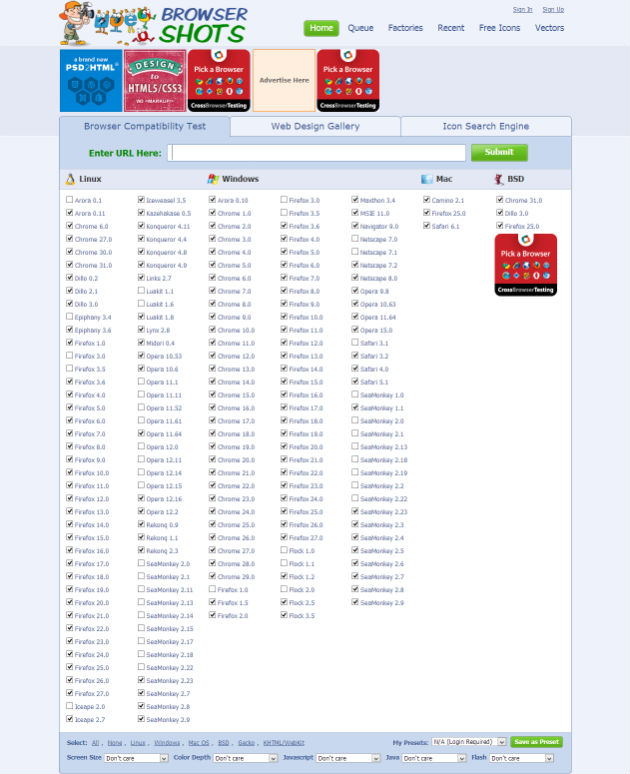
Task: Click the None select link
Action: [115, 743]
